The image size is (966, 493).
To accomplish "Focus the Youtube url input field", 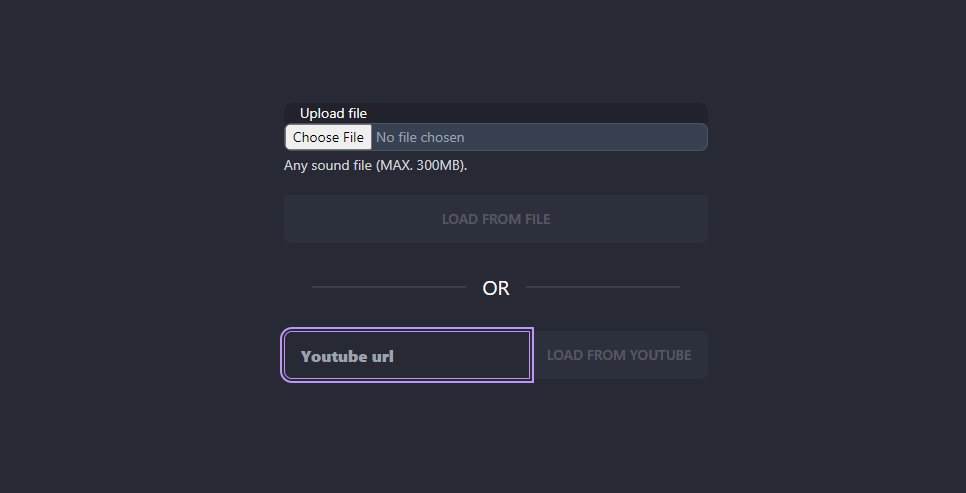I will tap(407, 355).
